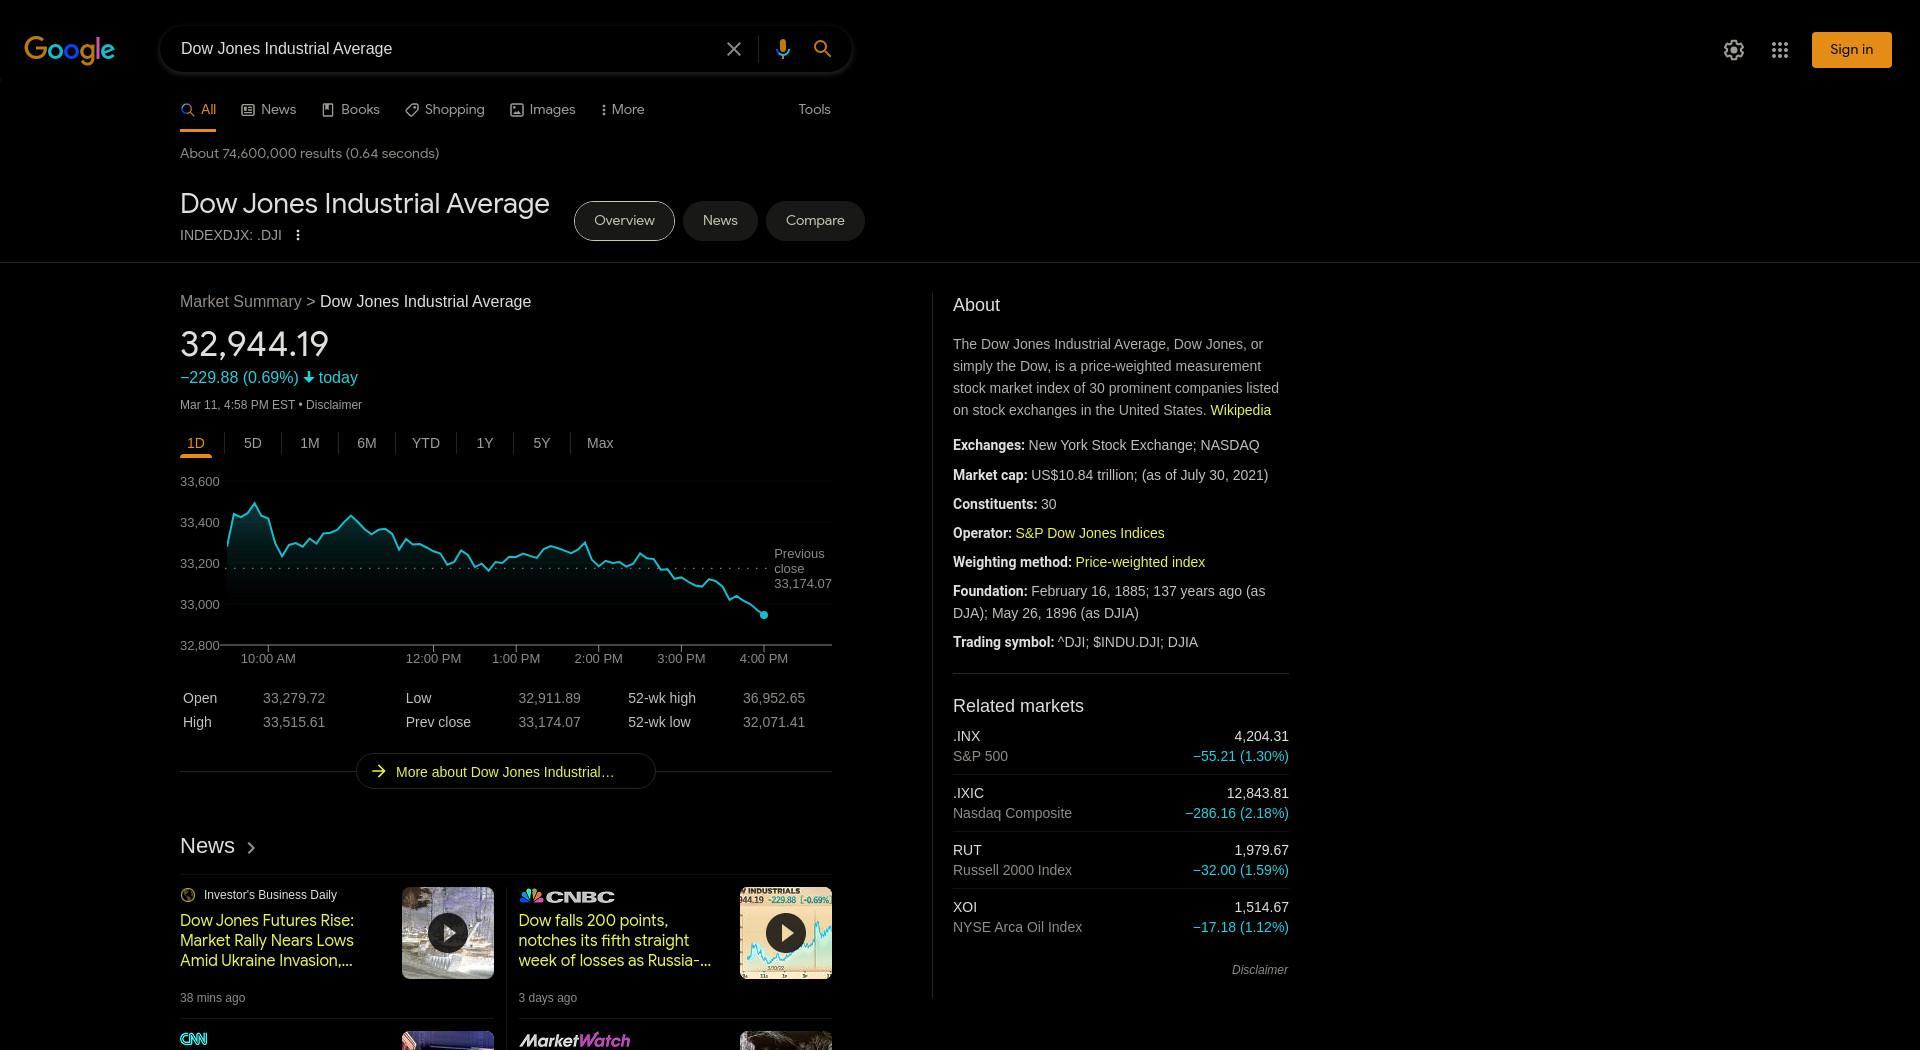
Task: Click the CNN logo
Action: (x=194, y=1040)
